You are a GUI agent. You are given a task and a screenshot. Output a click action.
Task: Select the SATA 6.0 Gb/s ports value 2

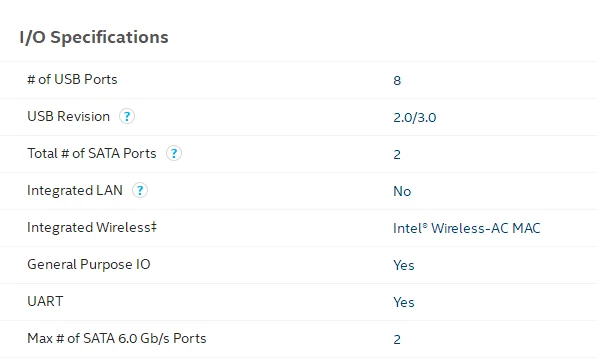[x=397, y=339]
